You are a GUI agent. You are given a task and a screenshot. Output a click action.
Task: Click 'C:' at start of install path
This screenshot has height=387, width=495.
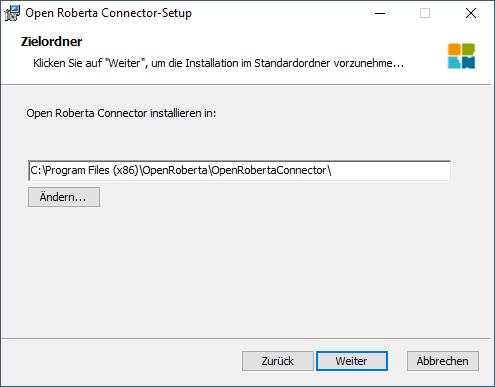pyautogui.click(x=36, y=171)
